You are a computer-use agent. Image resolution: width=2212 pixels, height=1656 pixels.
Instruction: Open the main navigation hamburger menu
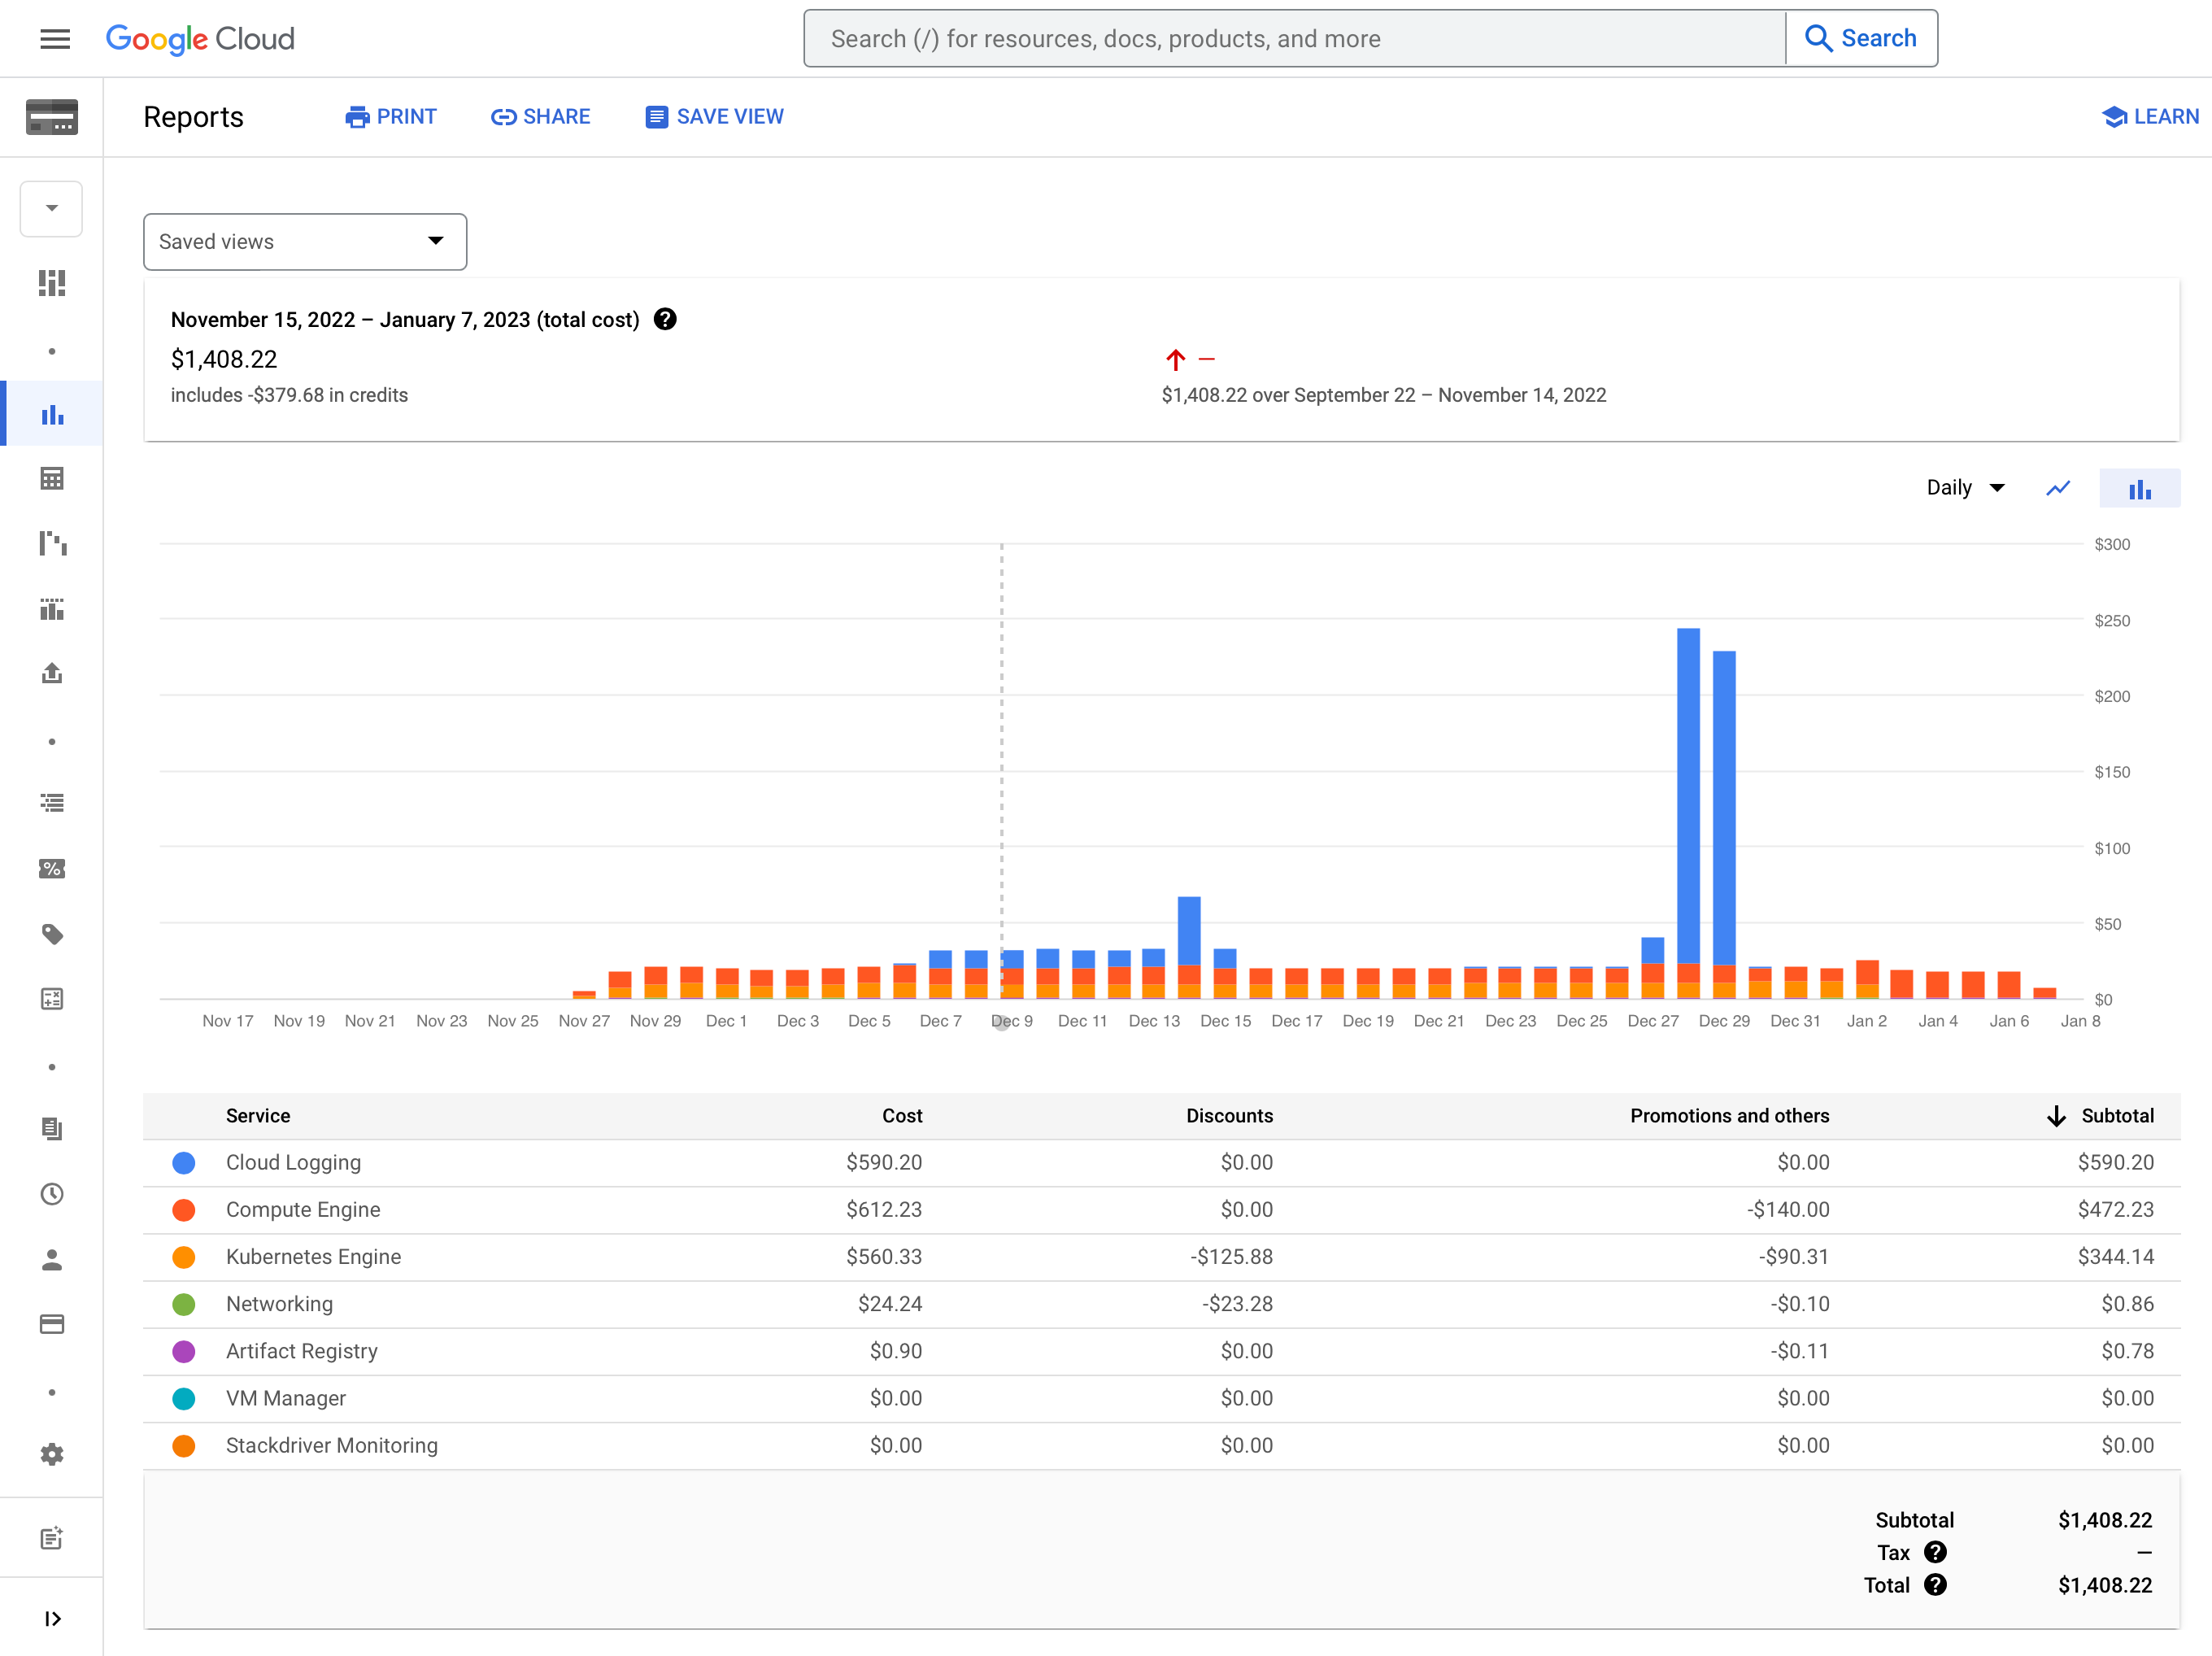[x=55, y=39]
